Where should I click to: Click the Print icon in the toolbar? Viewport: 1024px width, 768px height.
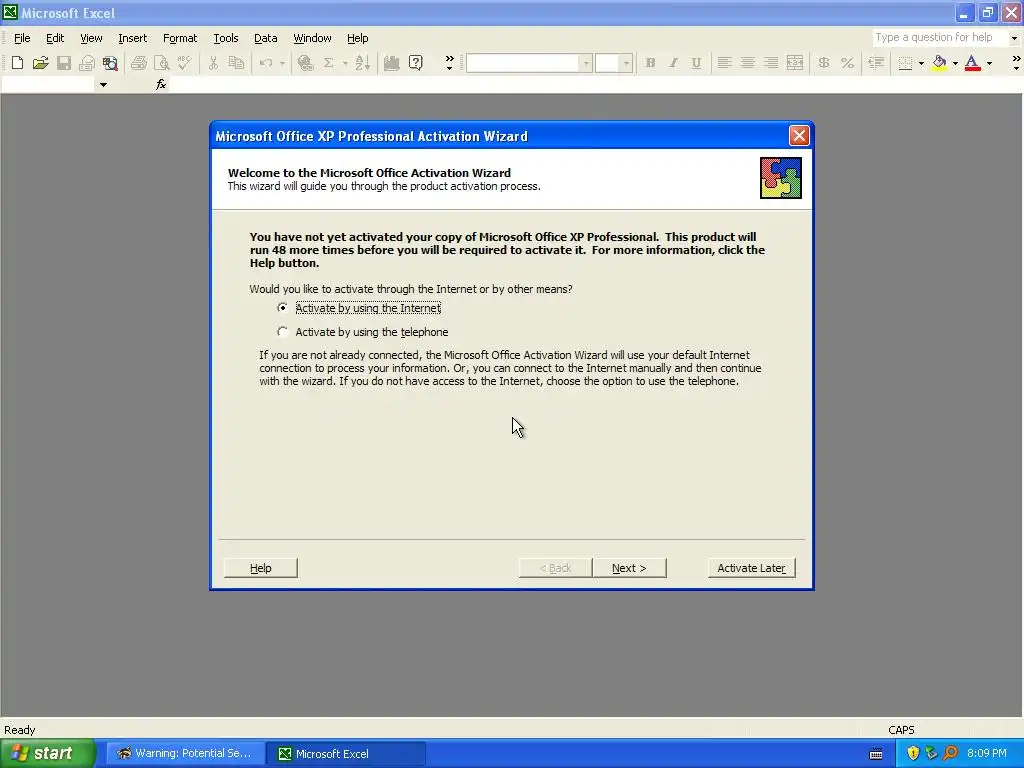click(138, 63)
